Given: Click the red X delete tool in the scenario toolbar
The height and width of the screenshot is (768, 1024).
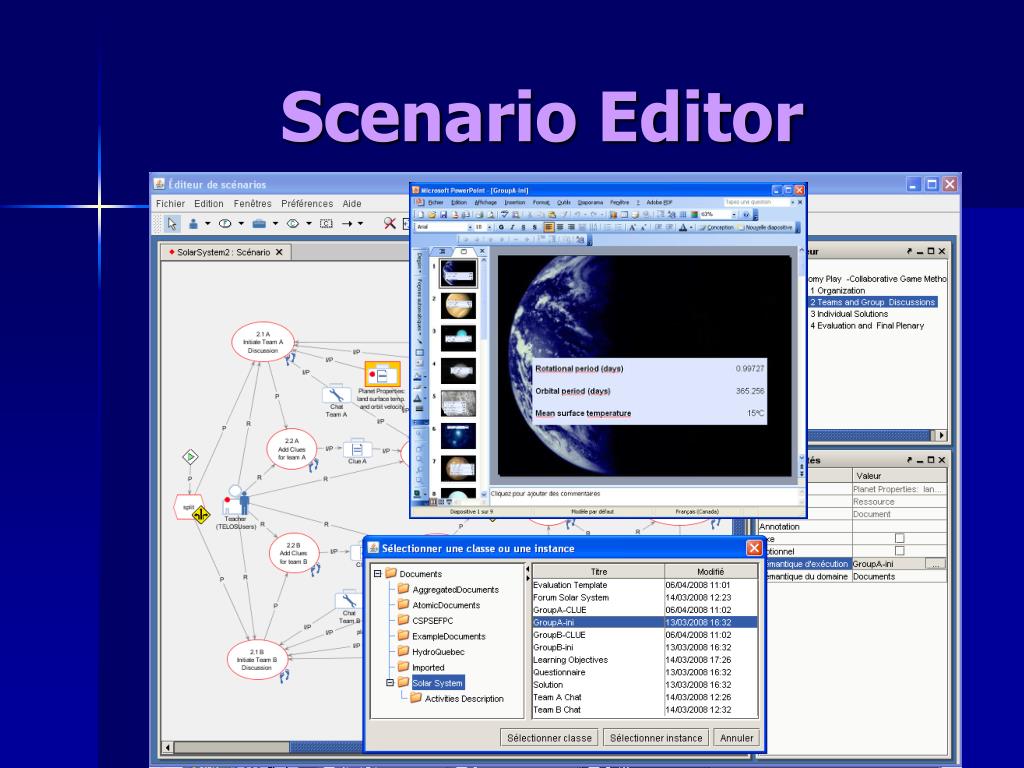Looking at the screenshot, I should (x=390, y=223).
